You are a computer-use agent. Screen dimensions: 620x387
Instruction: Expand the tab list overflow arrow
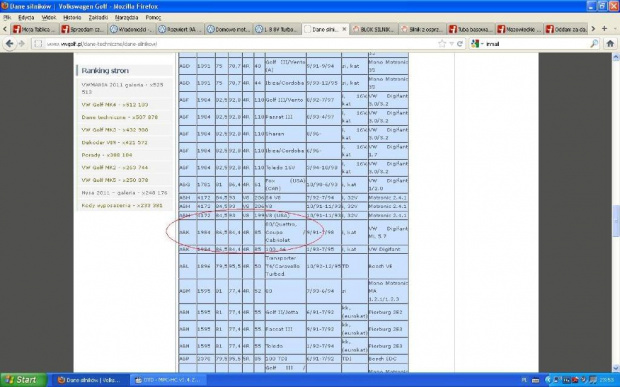pos(593,29)
